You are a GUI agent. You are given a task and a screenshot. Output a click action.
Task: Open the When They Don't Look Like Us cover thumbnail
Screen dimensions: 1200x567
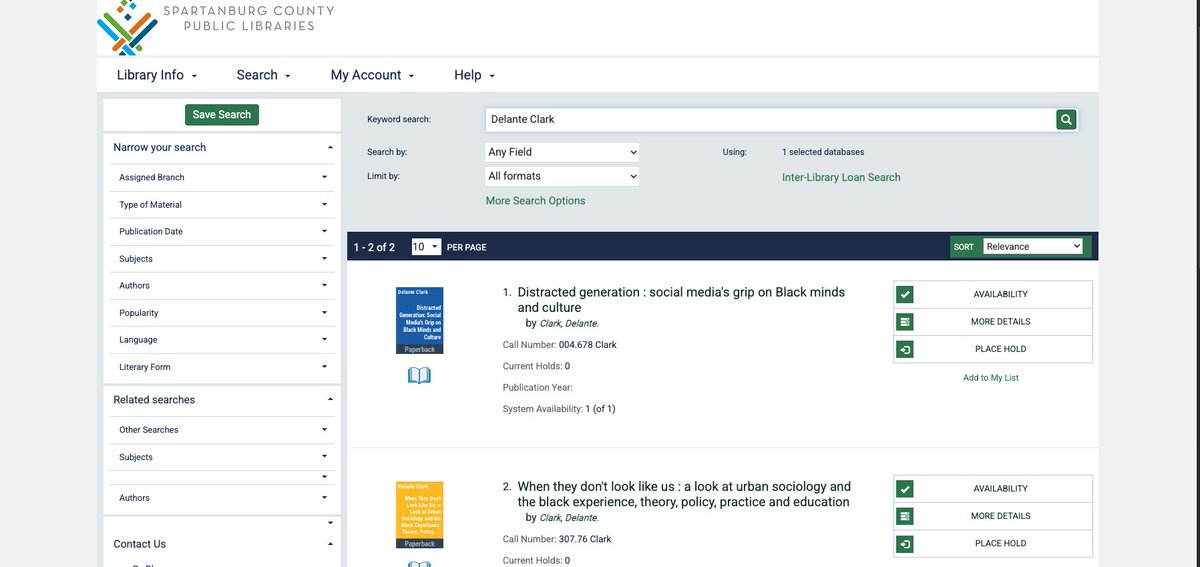pos(420,515)
